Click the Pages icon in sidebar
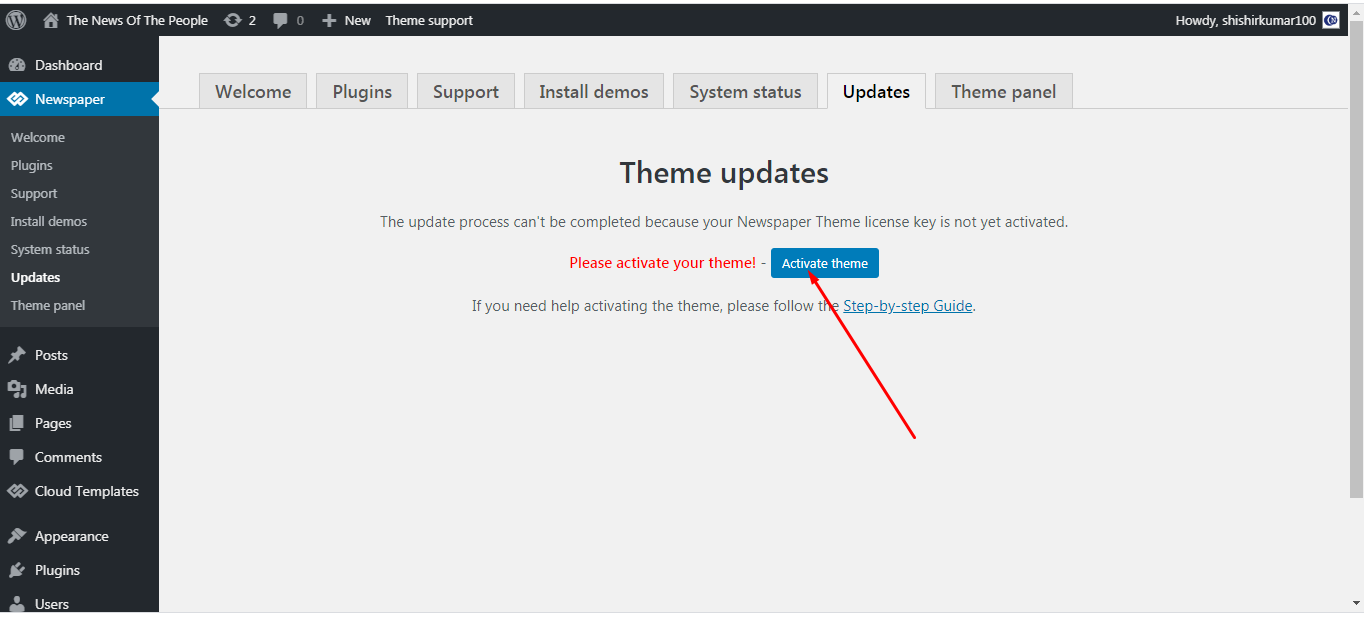The image size is (1364, 619). (x=17, y=423)
